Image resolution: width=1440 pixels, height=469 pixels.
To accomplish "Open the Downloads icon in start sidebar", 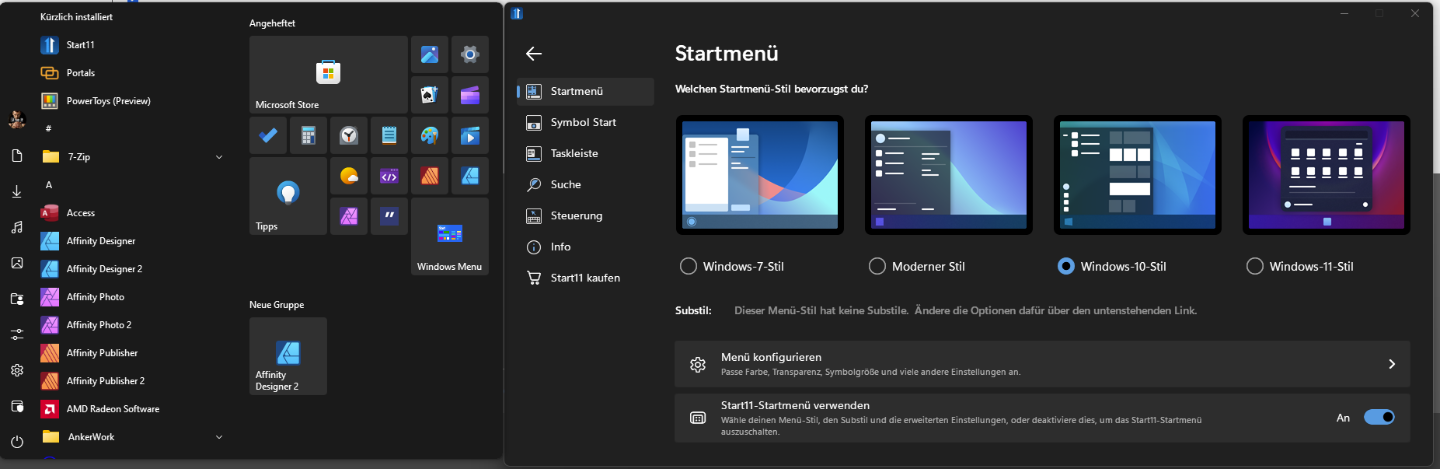I will tap(17, 191).
